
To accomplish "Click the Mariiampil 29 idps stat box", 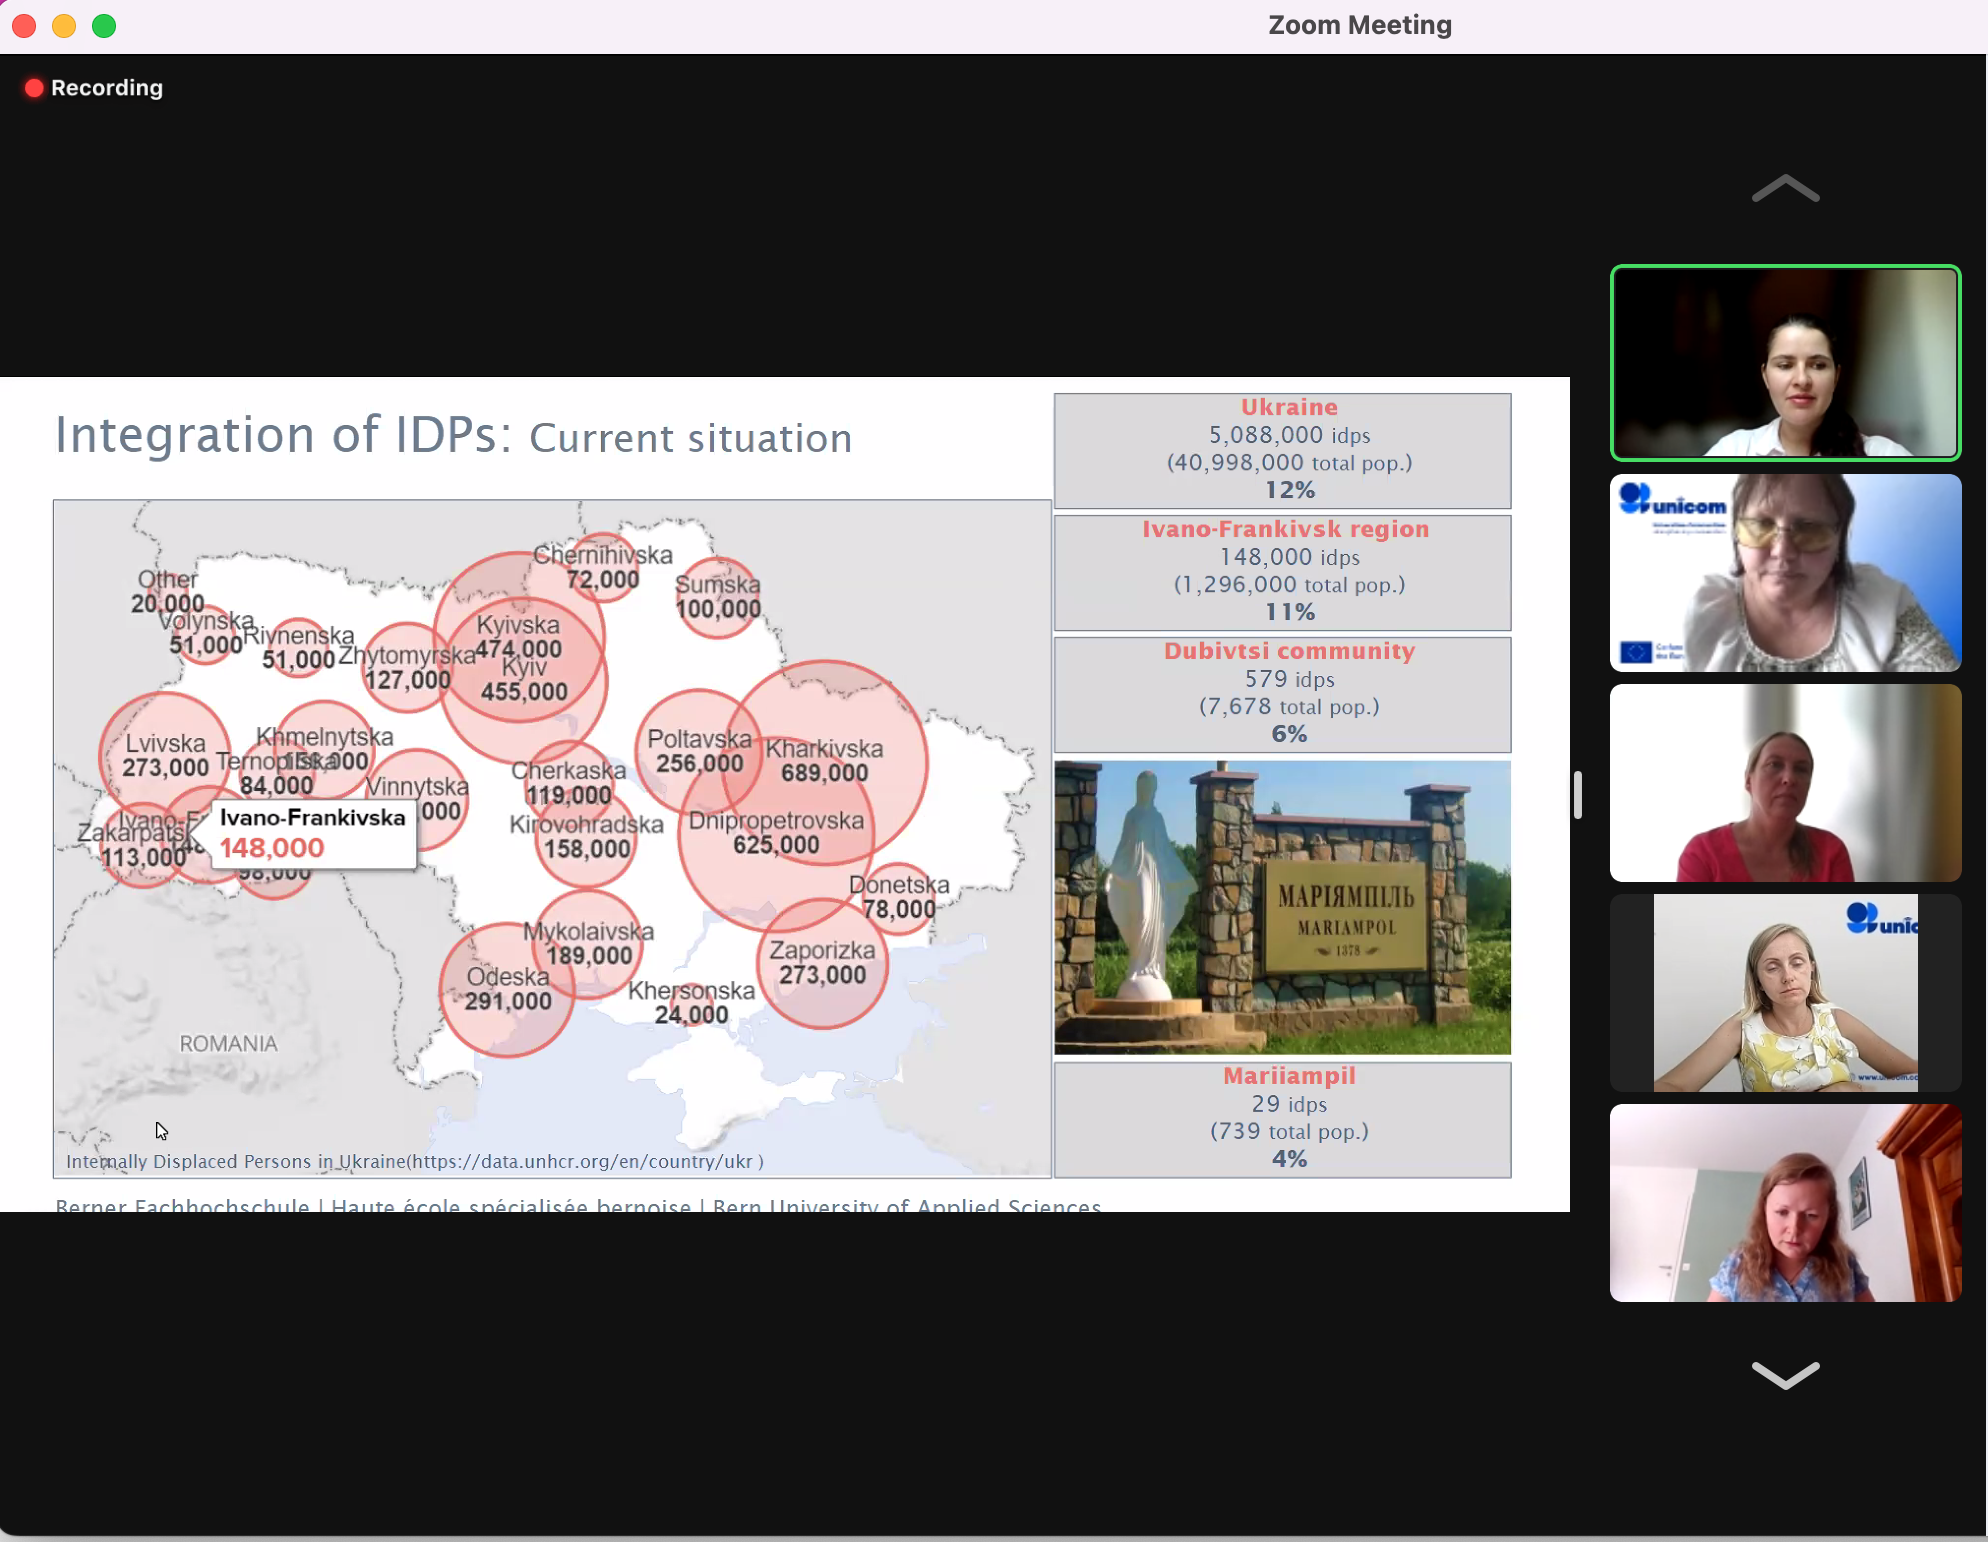I will pos(1282,1119).
